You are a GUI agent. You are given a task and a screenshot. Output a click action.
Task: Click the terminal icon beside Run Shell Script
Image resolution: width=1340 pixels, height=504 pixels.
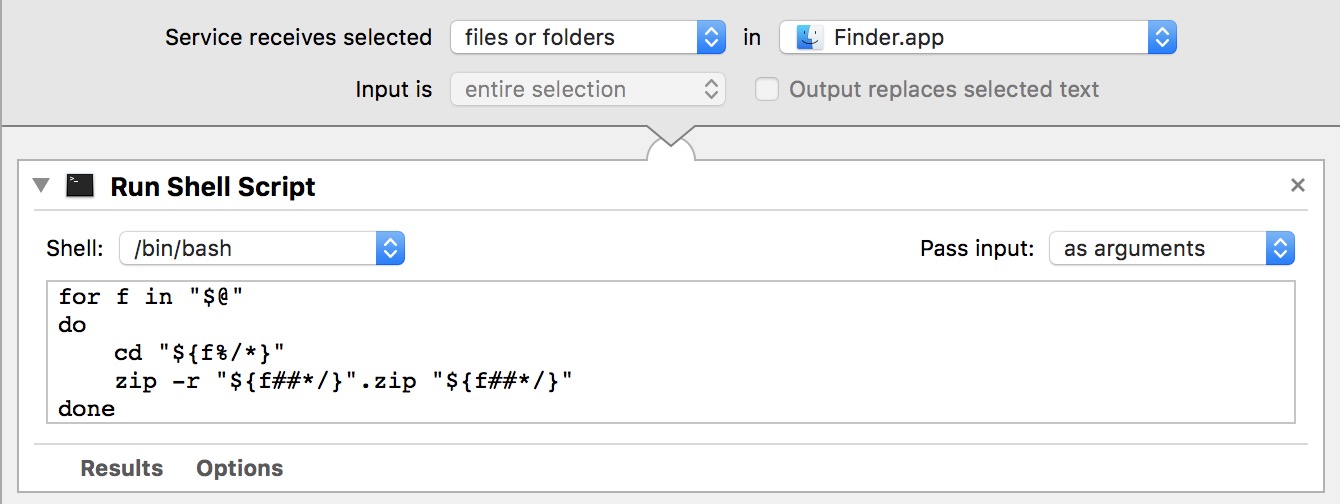pos(80,186)
